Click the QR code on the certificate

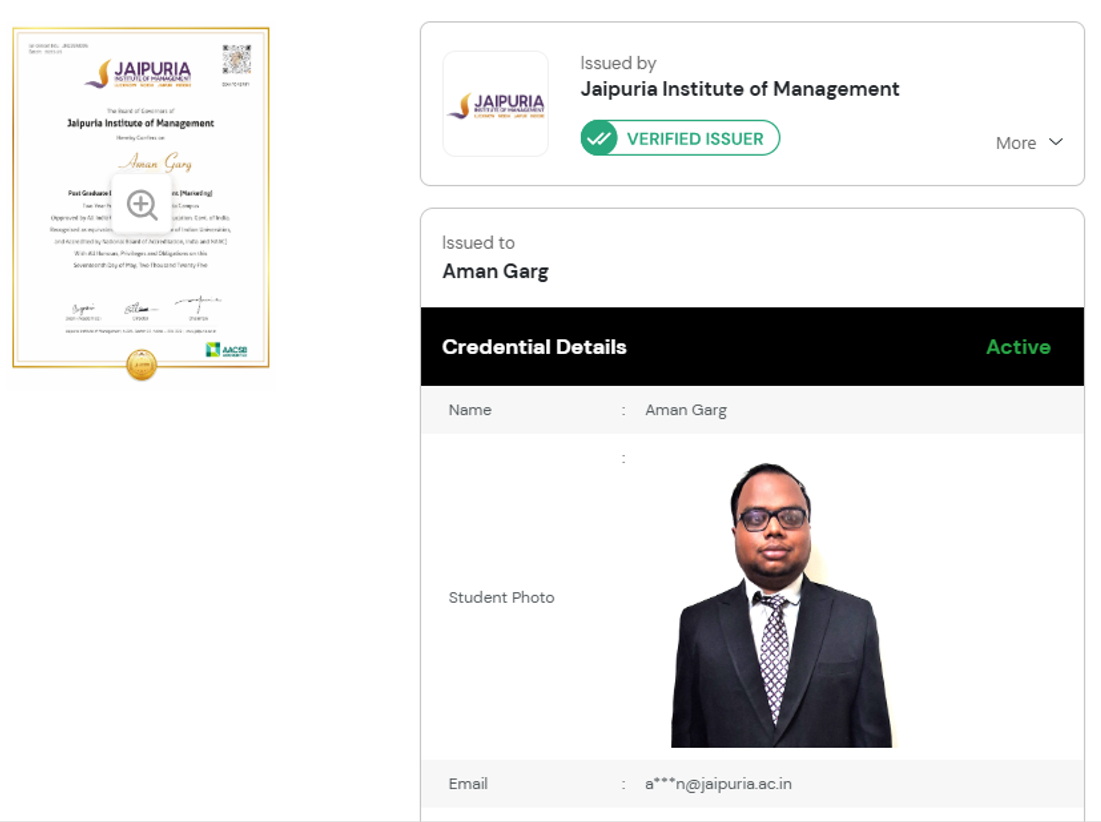pos(236,59)
